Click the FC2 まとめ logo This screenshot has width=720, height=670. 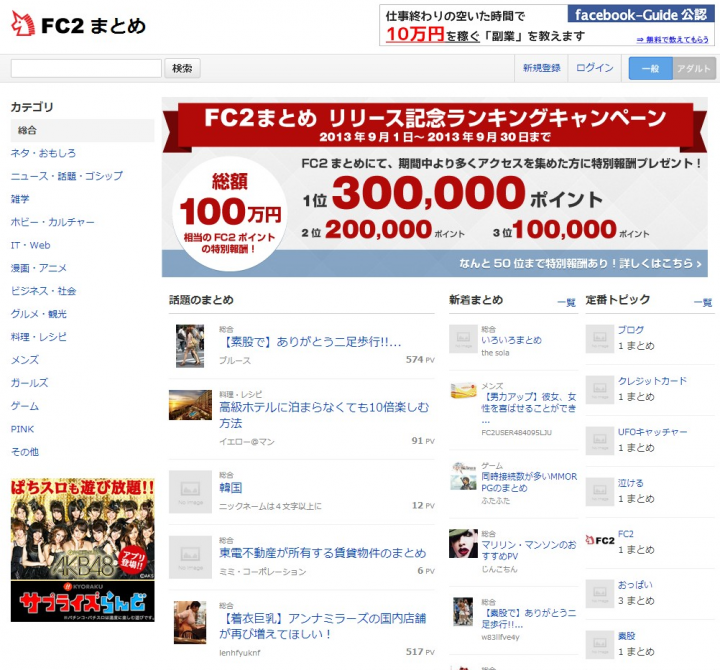coord(78,25)
